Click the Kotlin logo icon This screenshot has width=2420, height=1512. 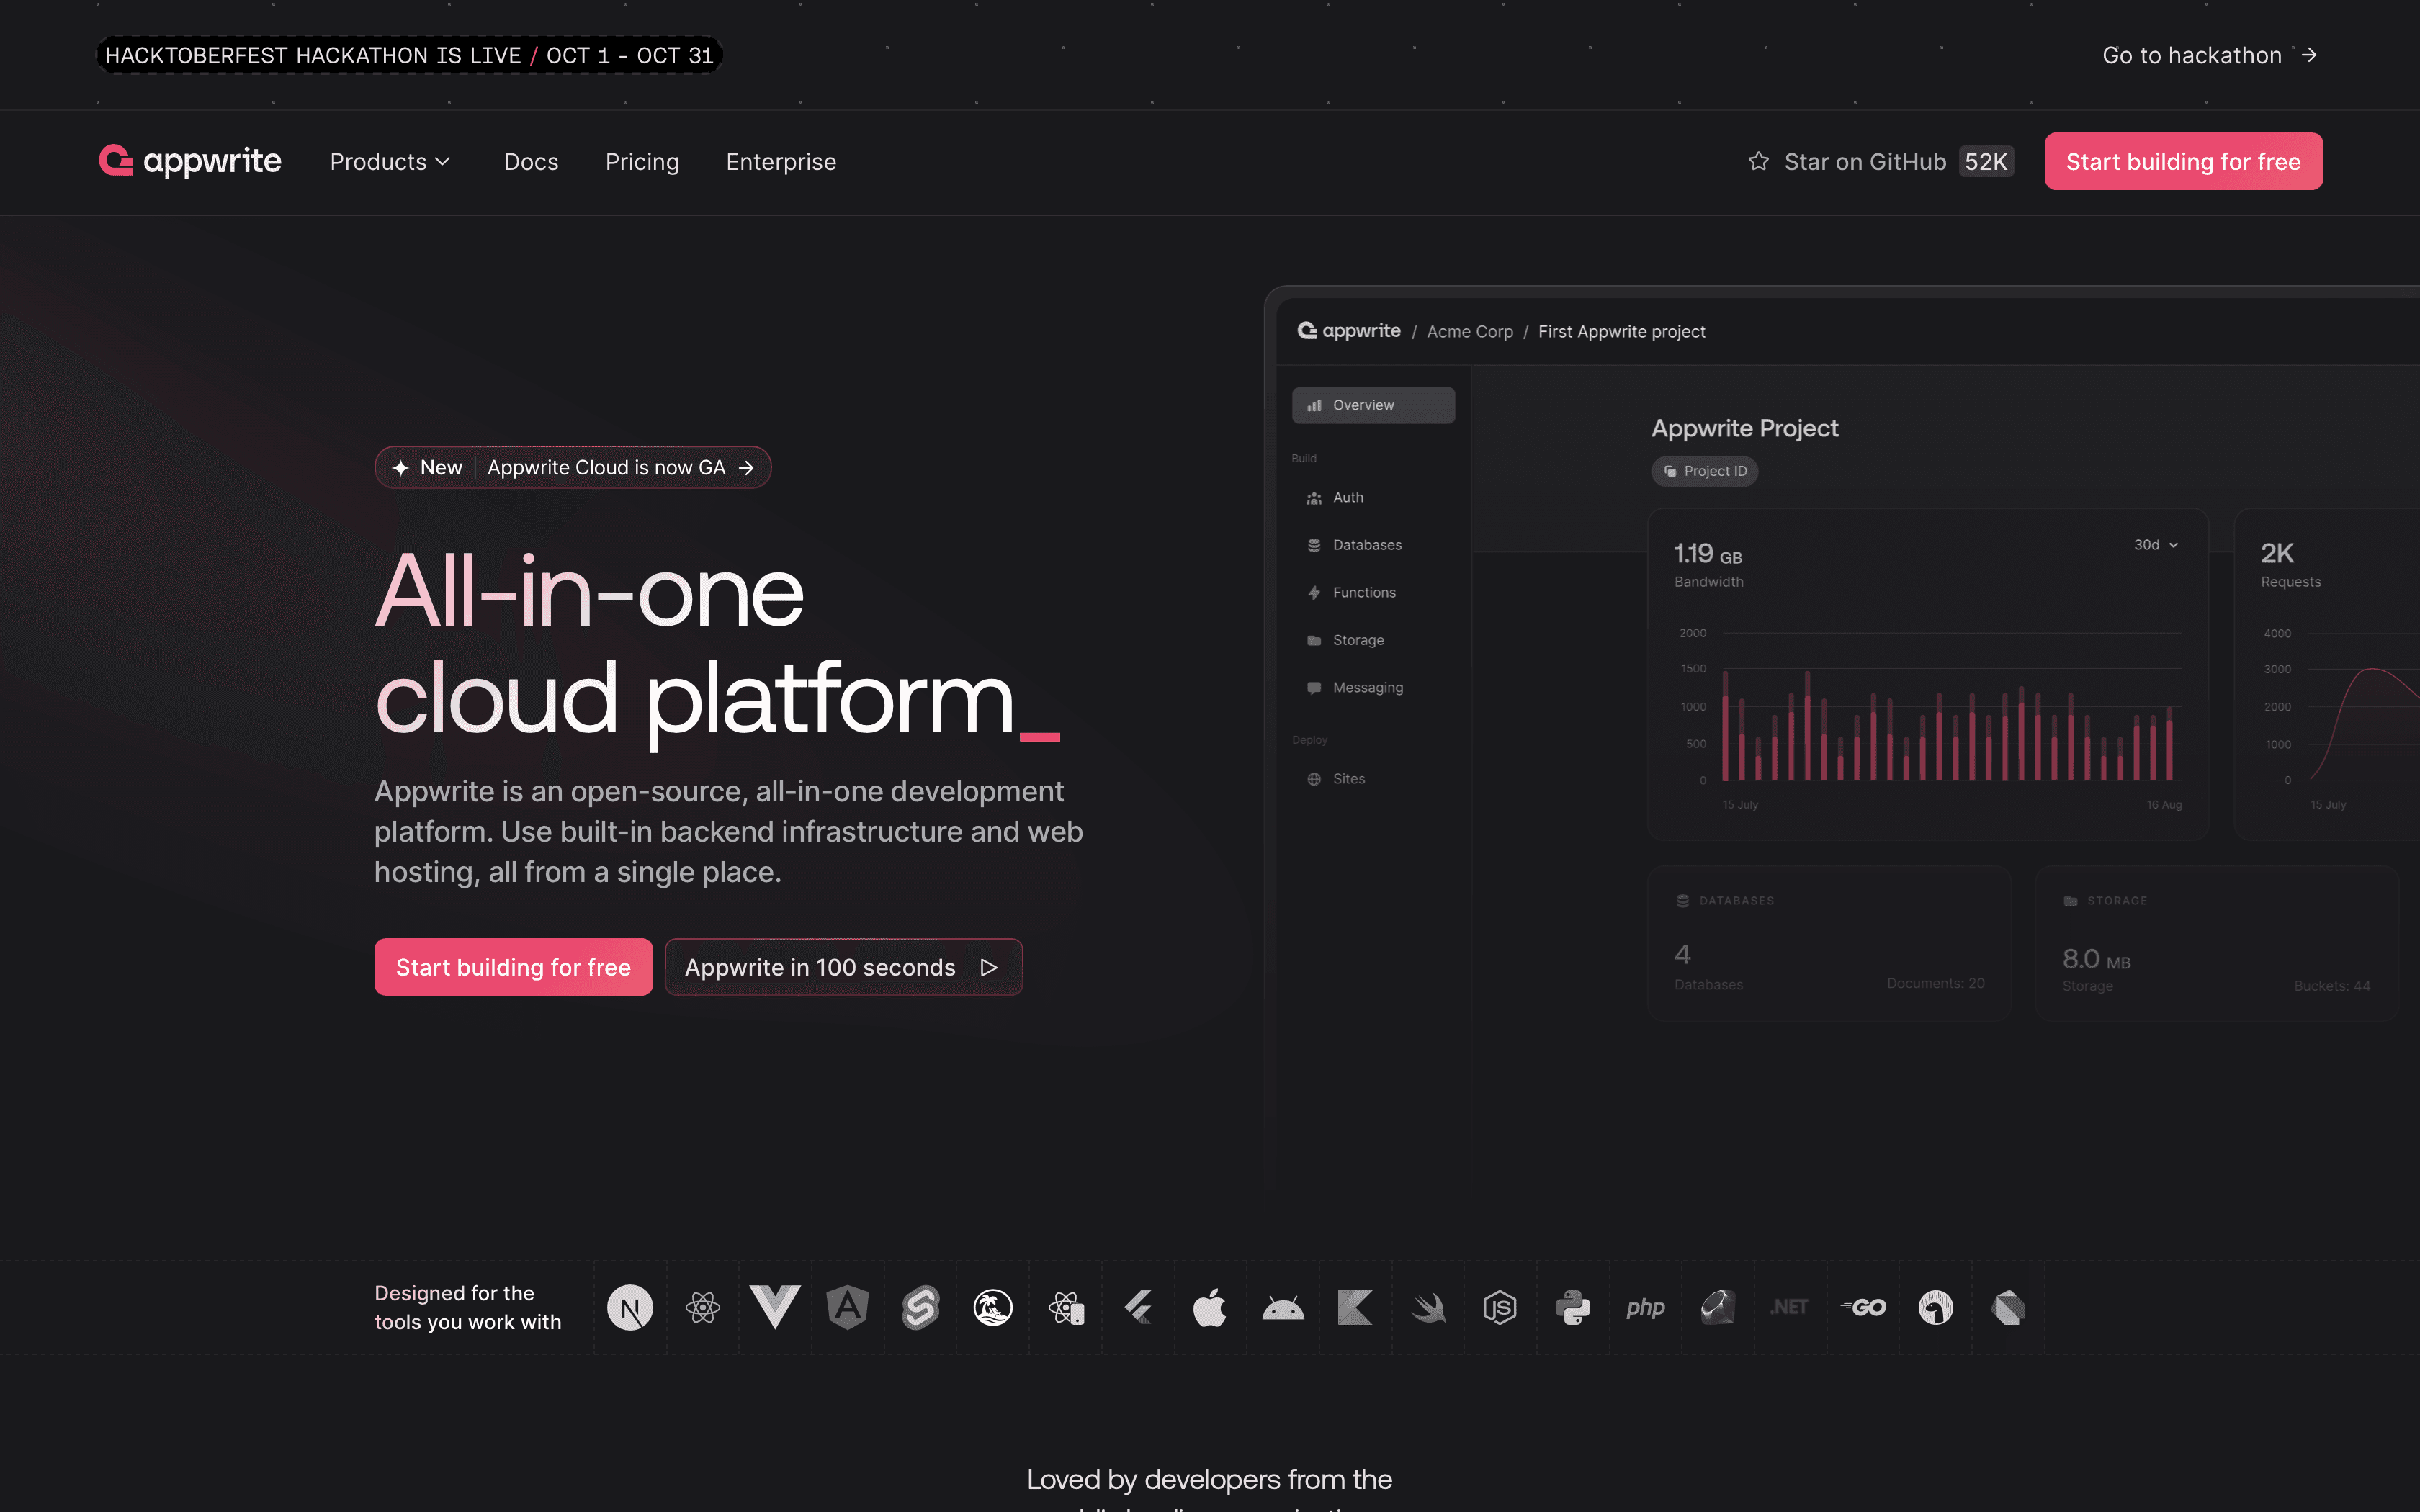pyautogui.click(x=1355, y=1307)
